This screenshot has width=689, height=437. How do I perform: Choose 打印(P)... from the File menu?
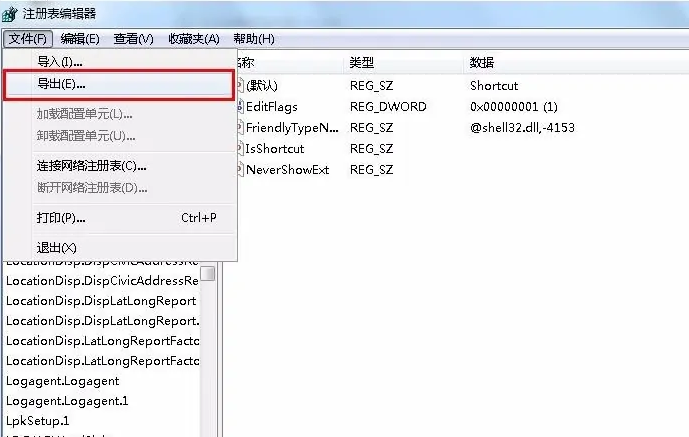(x=61, y=217)
